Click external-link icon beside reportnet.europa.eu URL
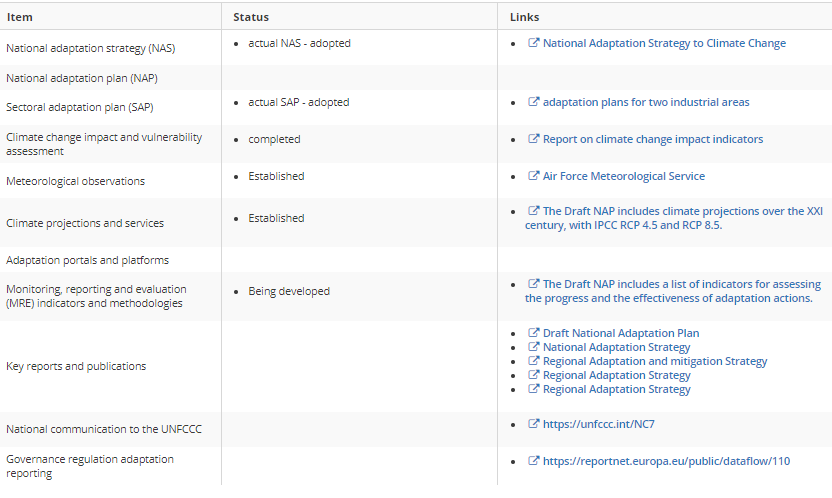832x498 pixels. coord(533,460)
